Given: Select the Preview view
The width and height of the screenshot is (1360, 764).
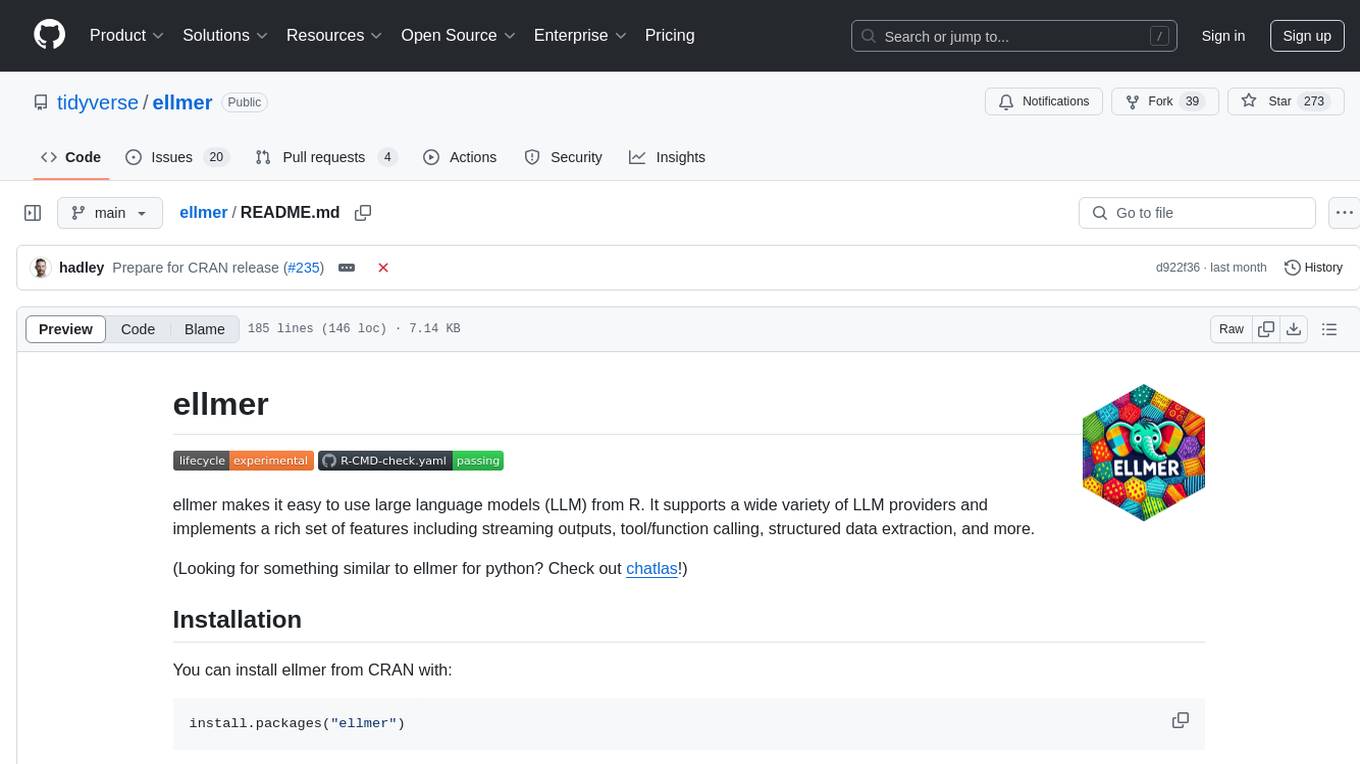Looking at the screenshot, I should pyautogui.click(x=66, y=329).
